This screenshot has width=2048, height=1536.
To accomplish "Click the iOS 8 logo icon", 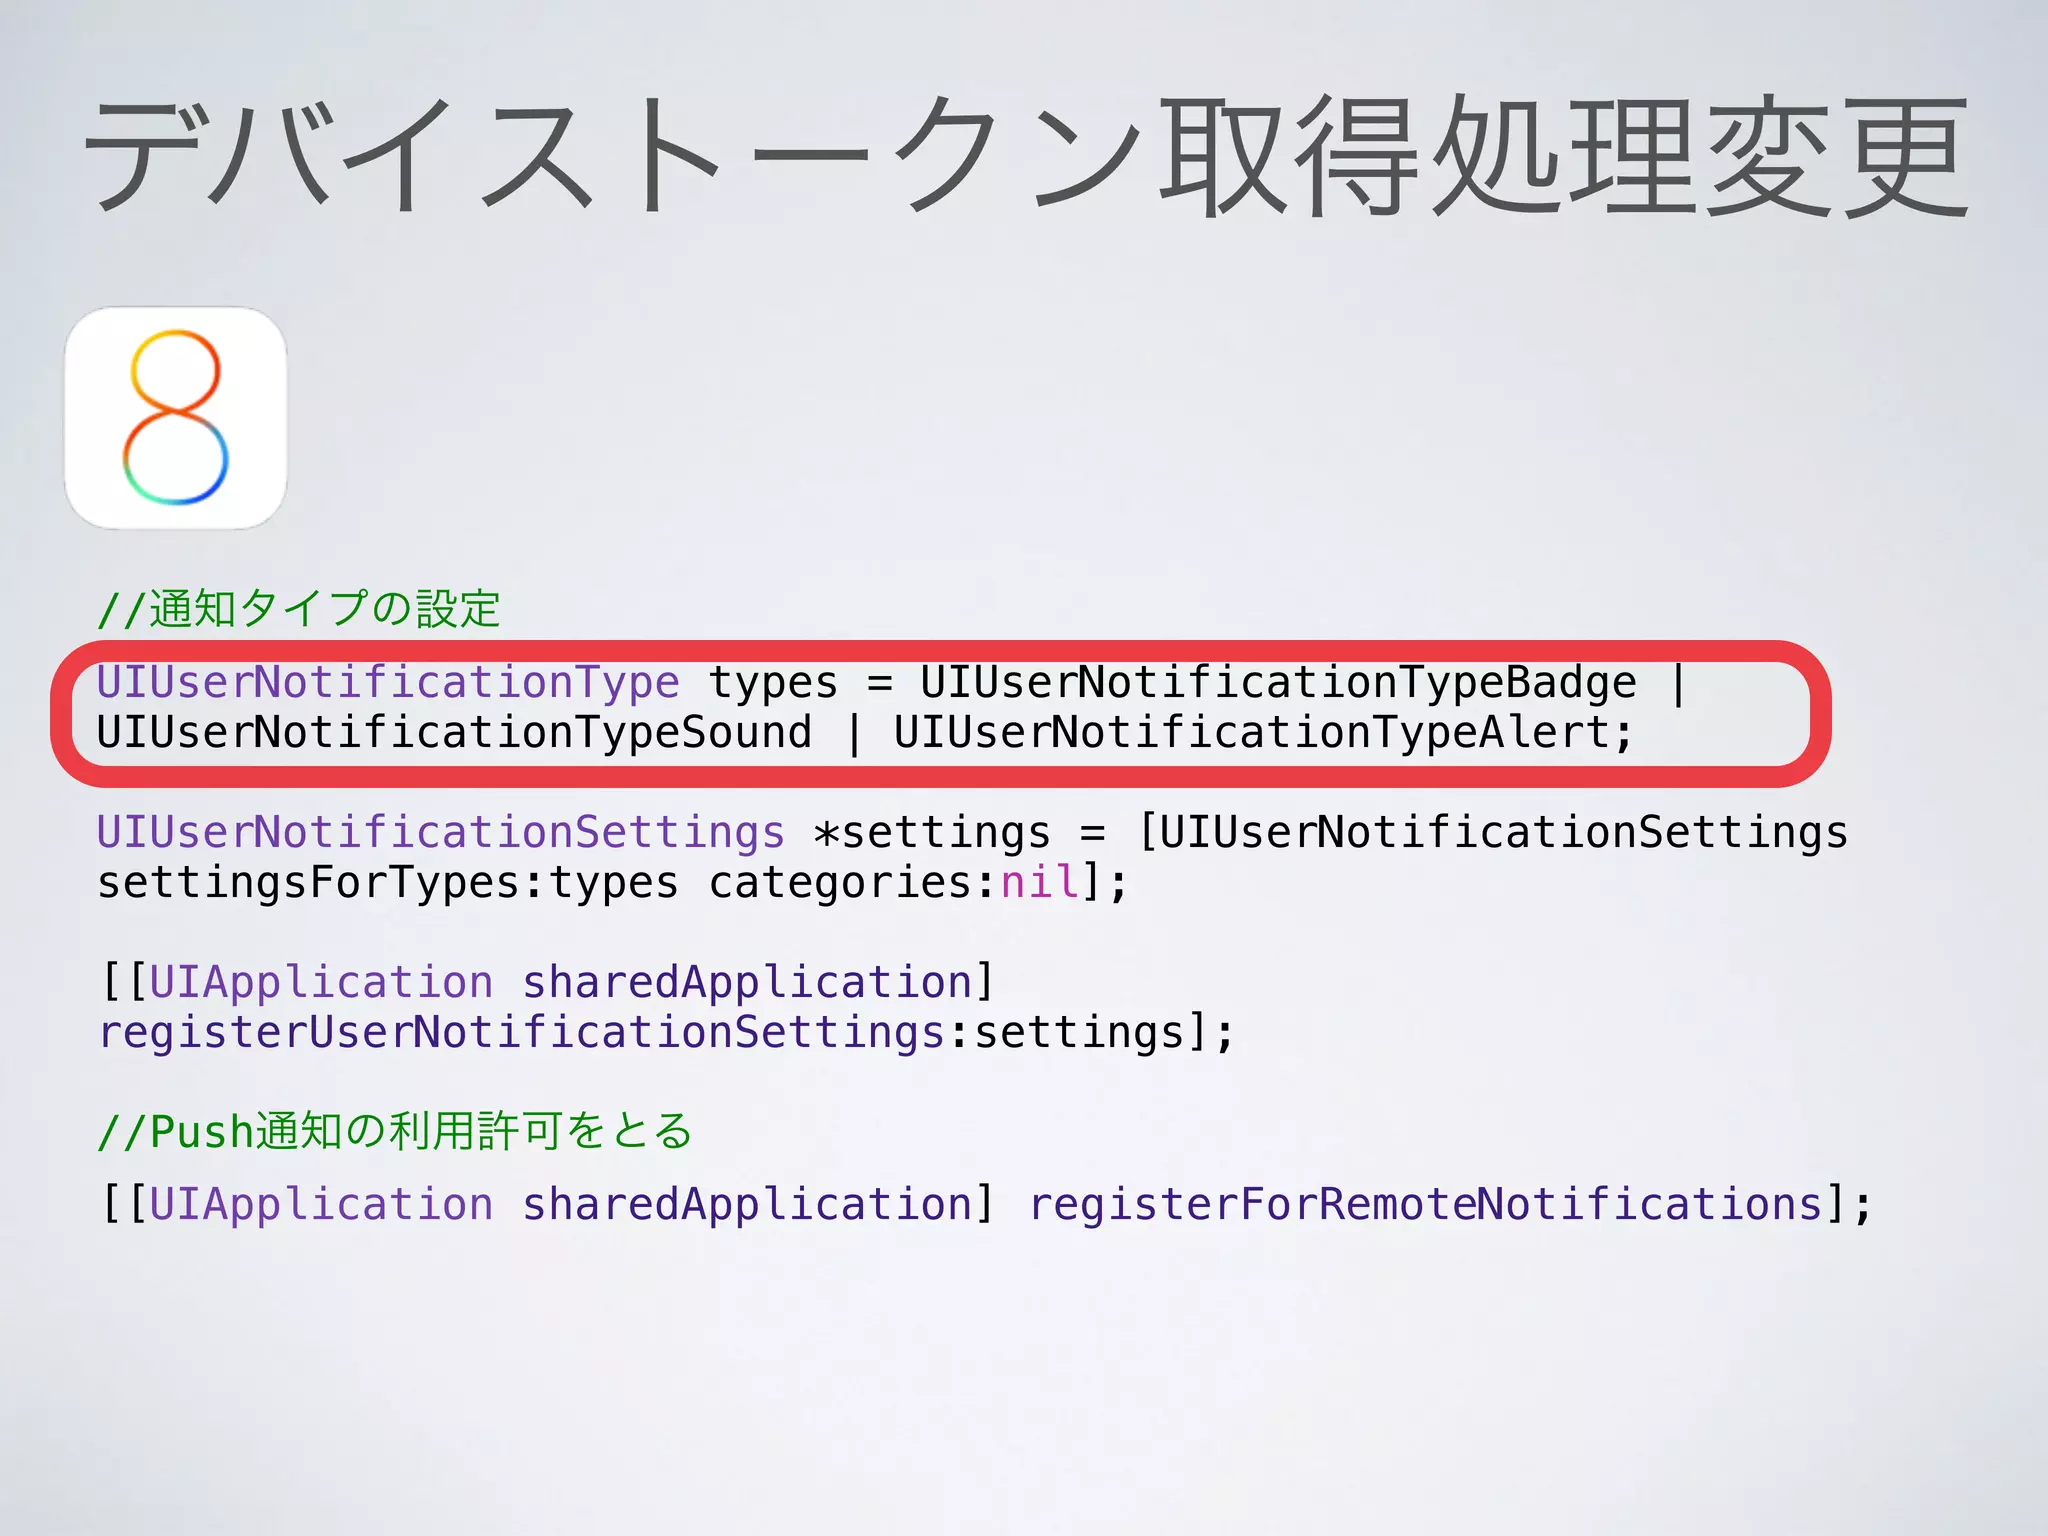I will tap(176, 418).
